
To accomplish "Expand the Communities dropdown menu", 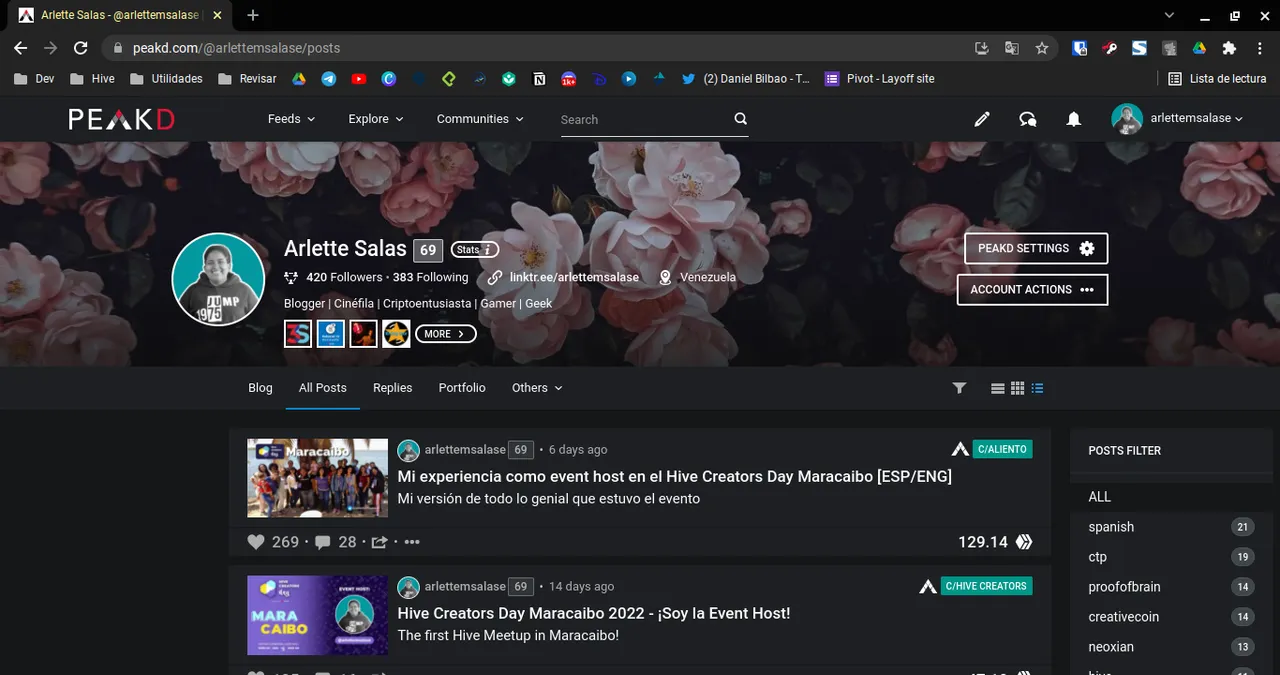I will (480, 119).
